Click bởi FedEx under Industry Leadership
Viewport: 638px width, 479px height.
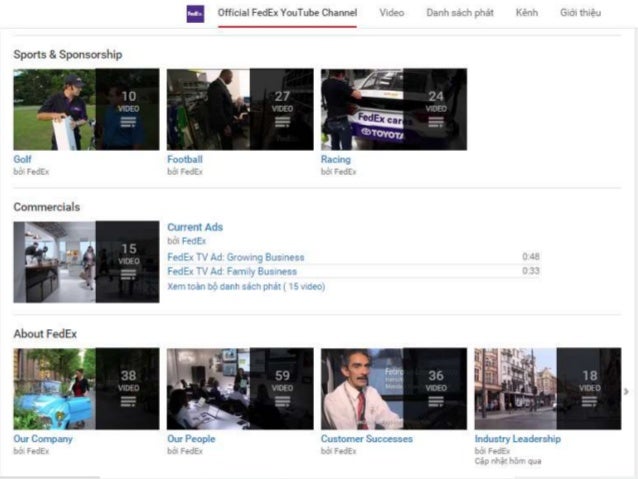pos(492,451)
